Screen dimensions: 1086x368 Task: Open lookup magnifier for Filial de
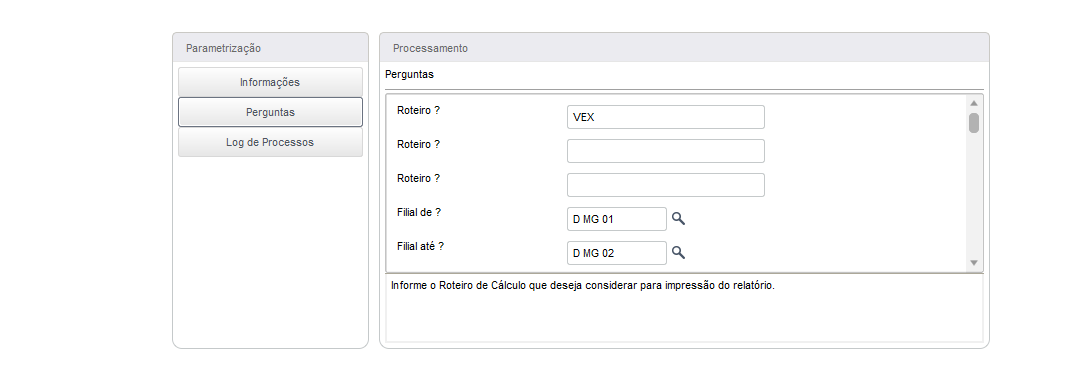678,219
